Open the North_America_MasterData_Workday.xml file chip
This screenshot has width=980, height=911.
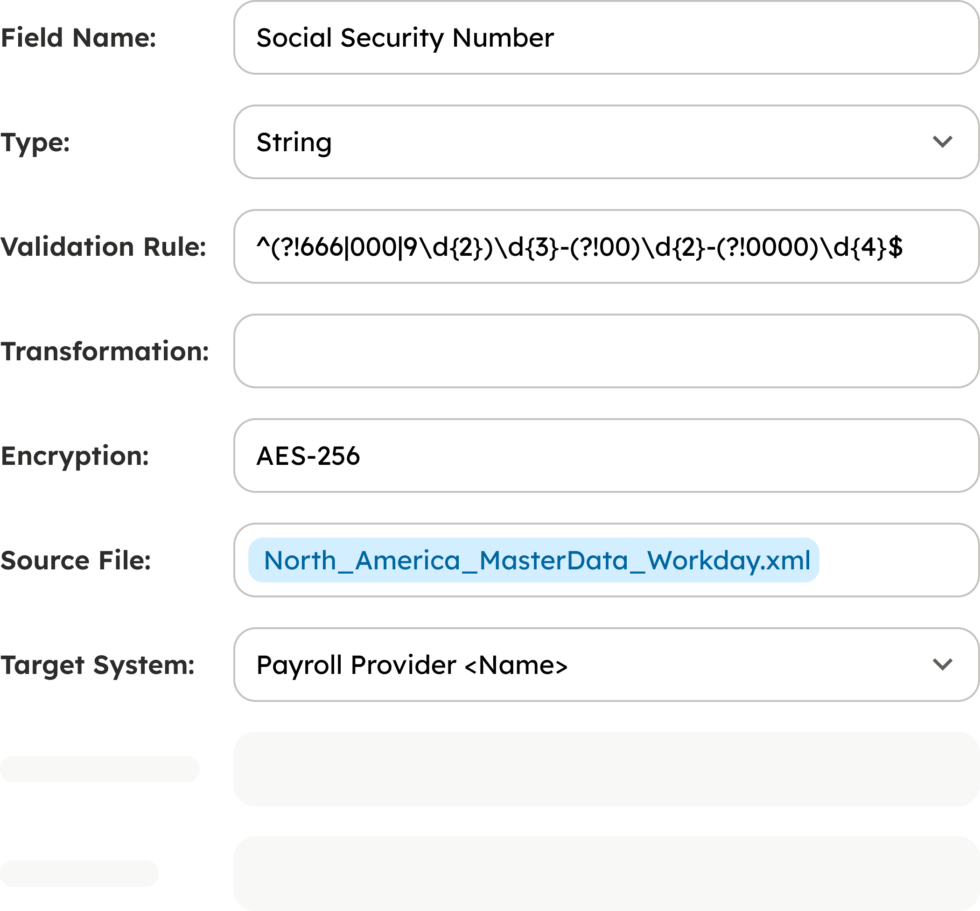(x=535, y=560)
